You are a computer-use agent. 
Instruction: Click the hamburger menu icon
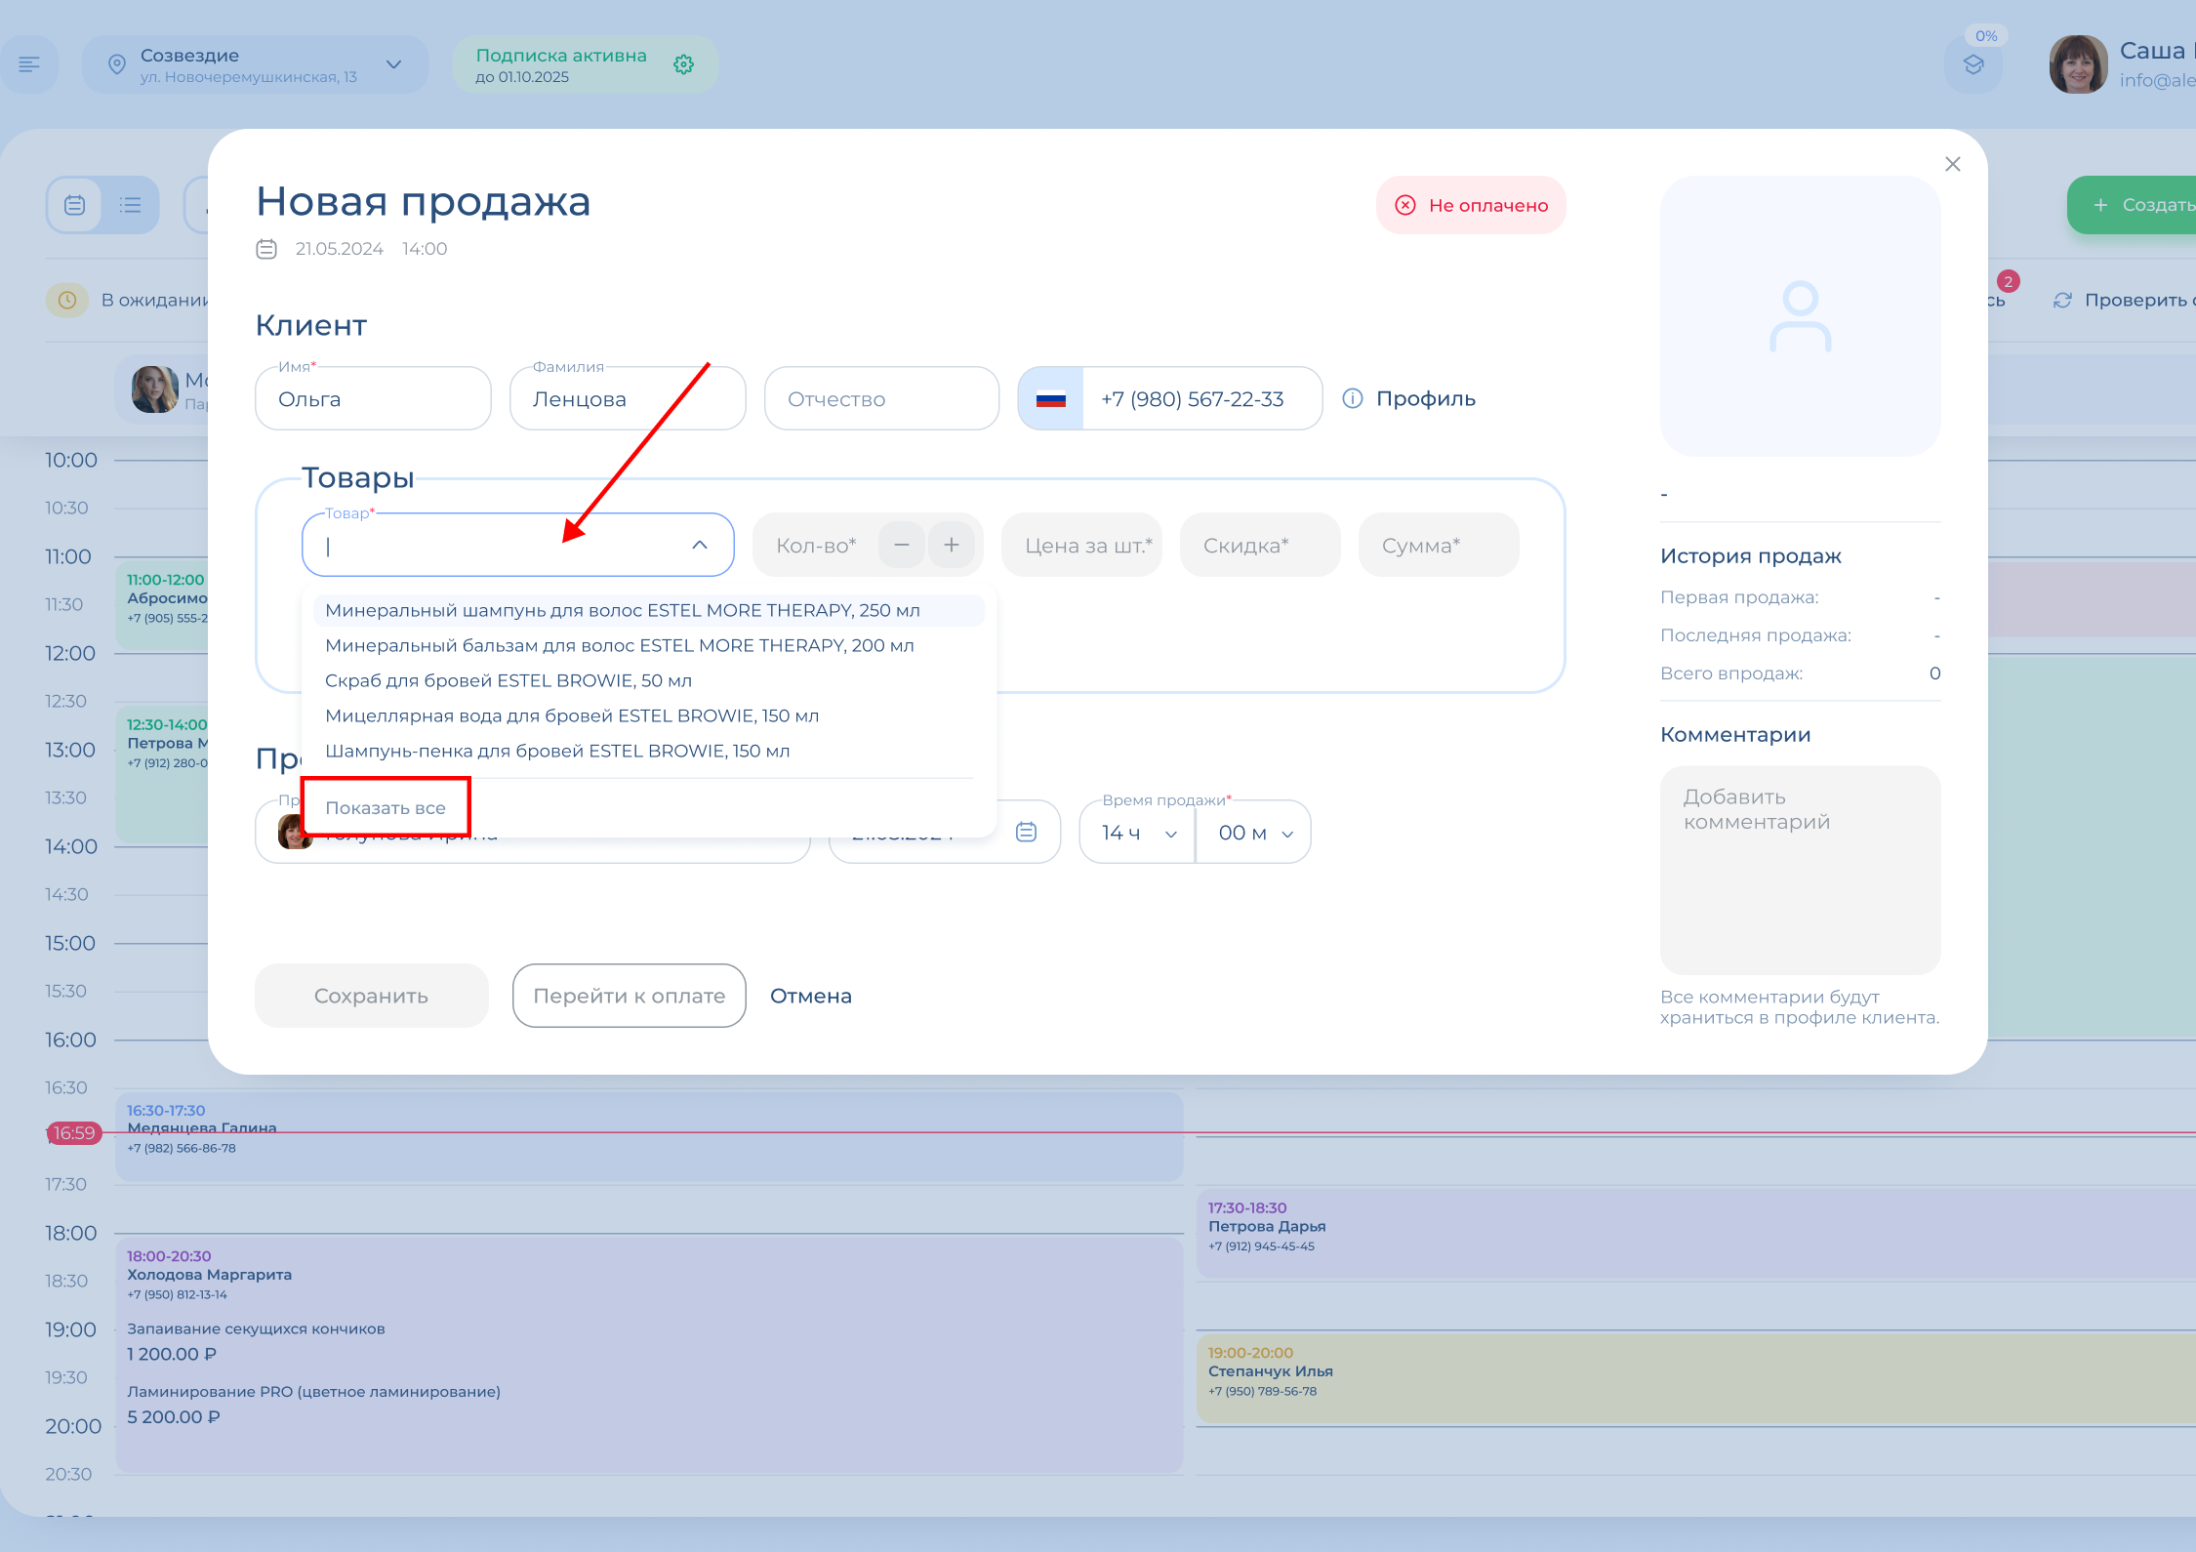coord(29,65)
